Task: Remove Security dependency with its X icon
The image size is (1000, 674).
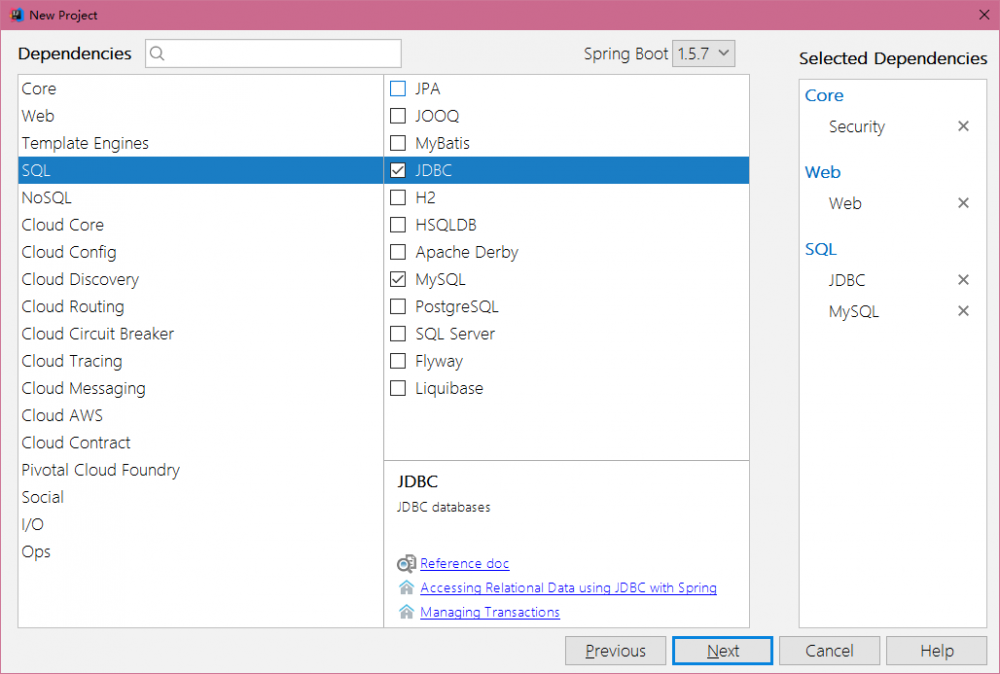Action: pyautogui.click(x=963, y=126)
